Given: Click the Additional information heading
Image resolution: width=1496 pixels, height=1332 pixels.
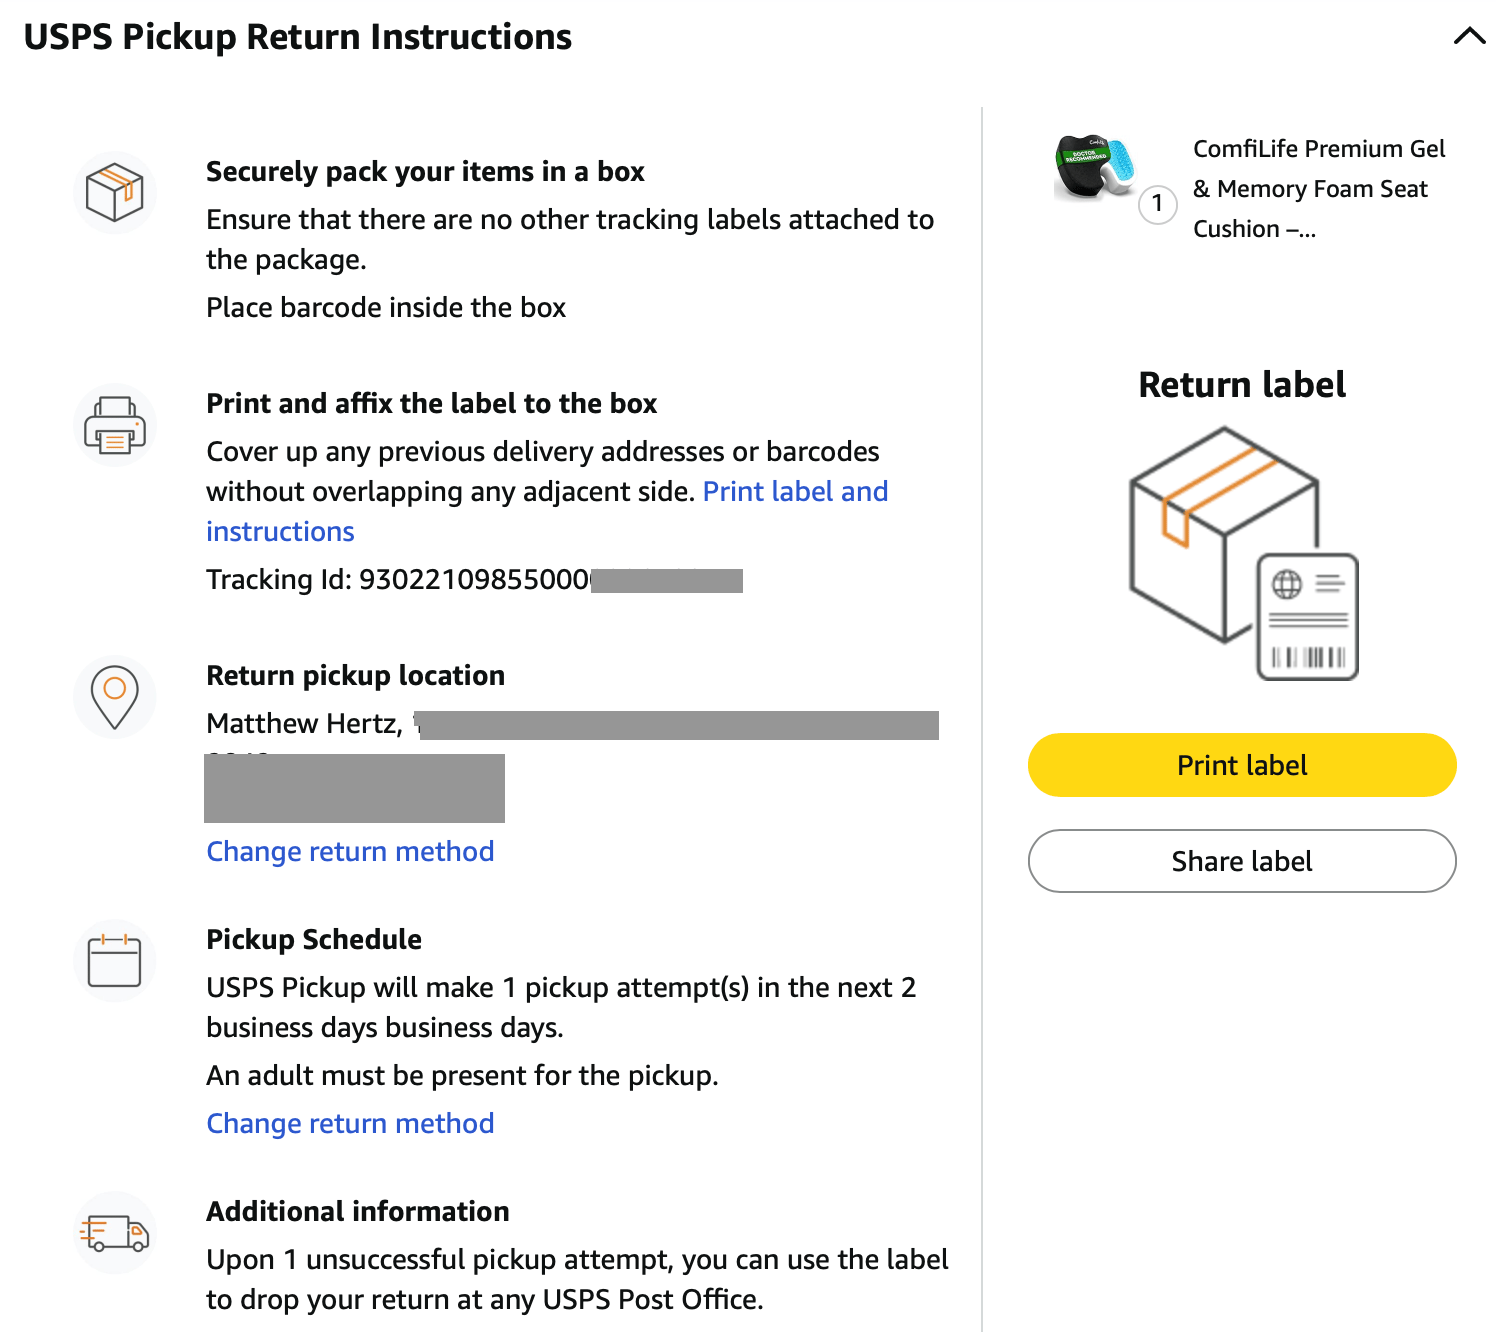Looking at the screenshot, I should point(357,1212).
